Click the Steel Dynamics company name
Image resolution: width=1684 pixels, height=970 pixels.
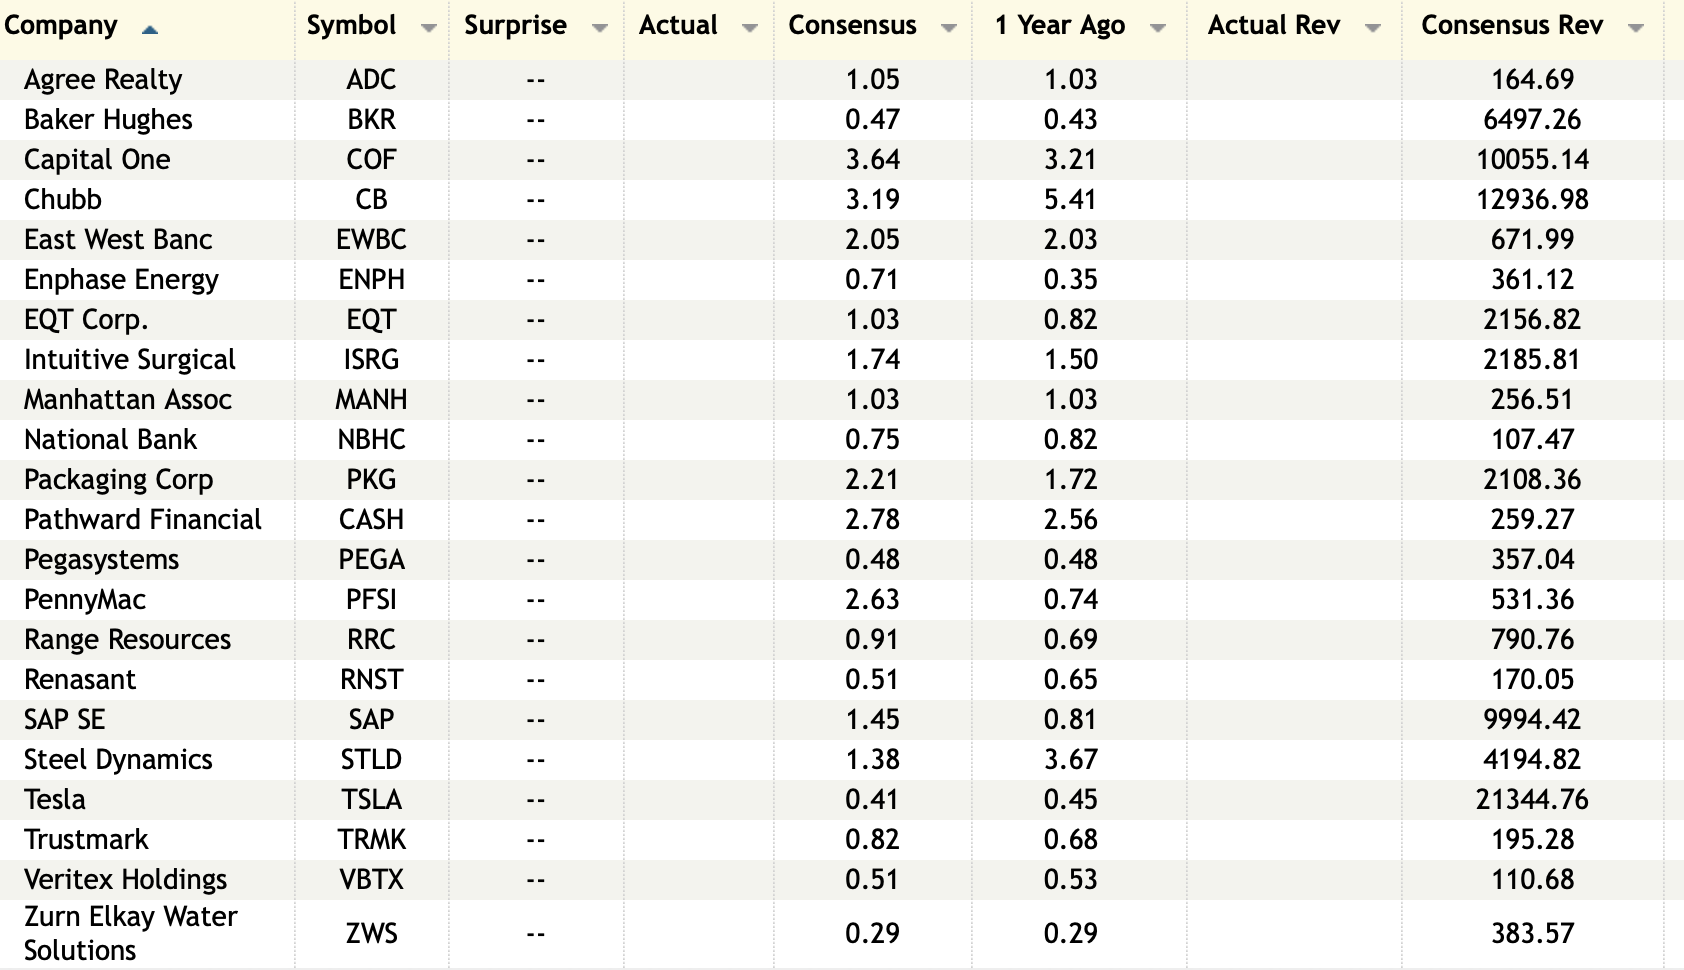(x=118, y=760)
